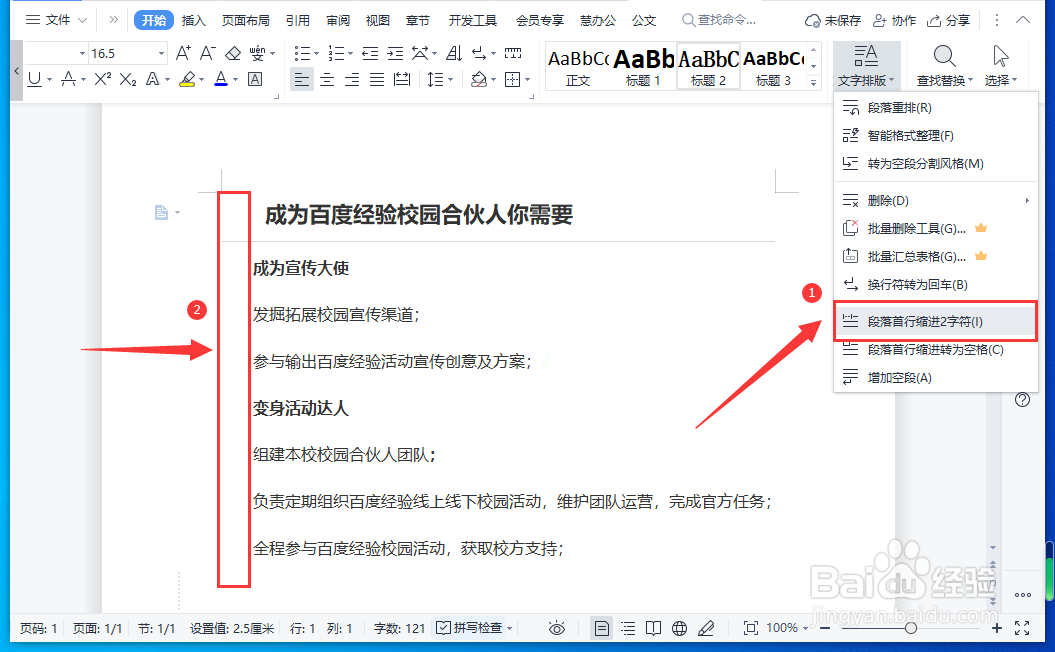Click the 查找替换 magnifier button
The height and width of the screenshot is (652, 1055).
pyautogui.click(x=945, y=65)
